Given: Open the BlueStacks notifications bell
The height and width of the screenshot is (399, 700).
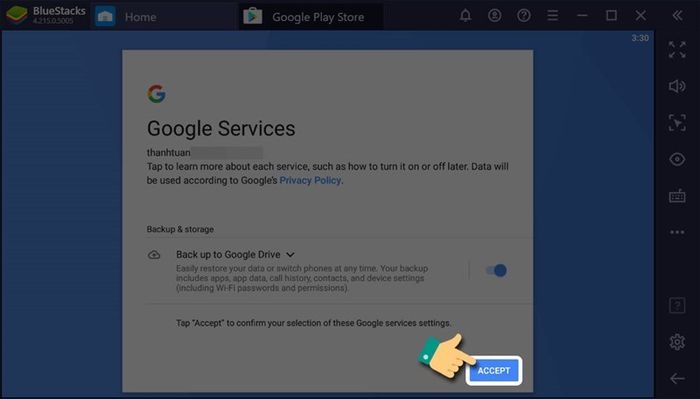Looking at the screenshot, I should 465,16.
